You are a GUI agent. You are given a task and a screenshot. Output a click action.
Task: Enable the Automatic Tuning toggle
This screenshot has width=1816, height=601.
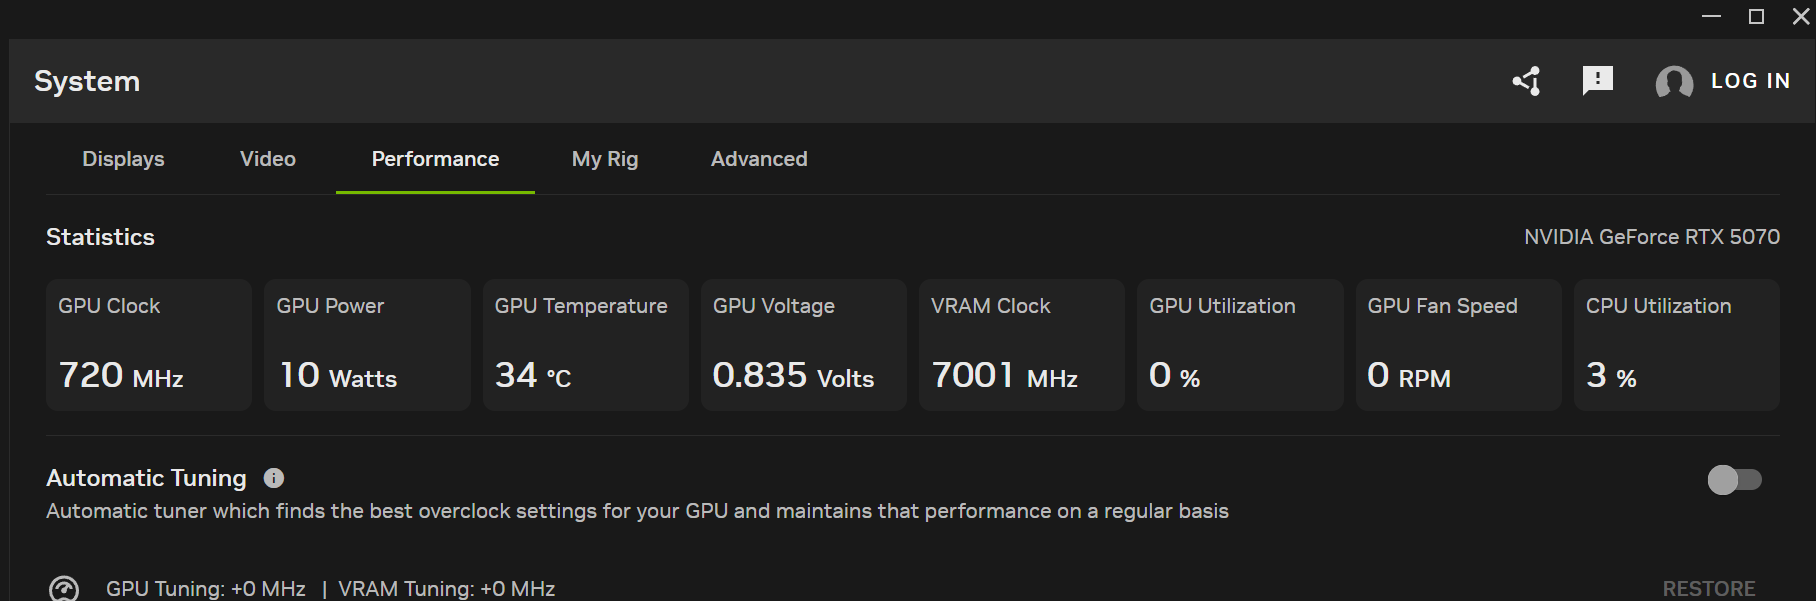click(x=1734, y=480)
